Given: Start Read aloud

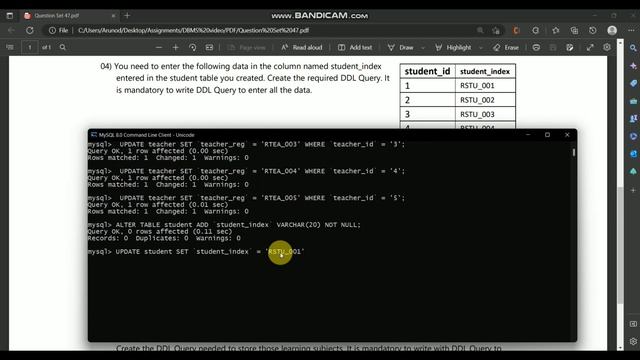Looking at the screenshot, I should pyautogui.click(x=302, y=47).
